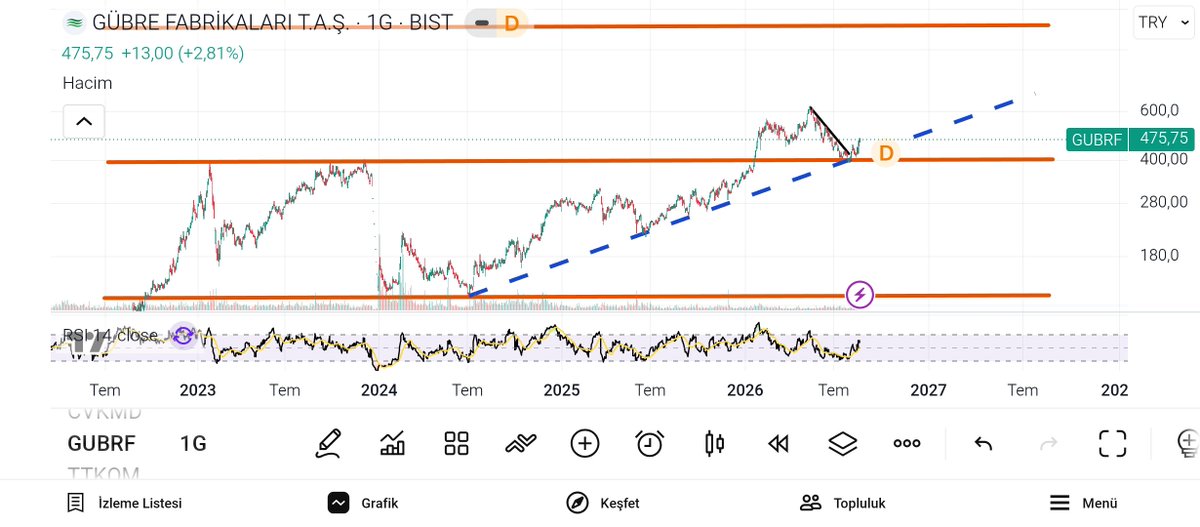Tap the lightbulb idea icon at toolbar edge
This screenshot has height=527, width=1200.
[1187, 443]
